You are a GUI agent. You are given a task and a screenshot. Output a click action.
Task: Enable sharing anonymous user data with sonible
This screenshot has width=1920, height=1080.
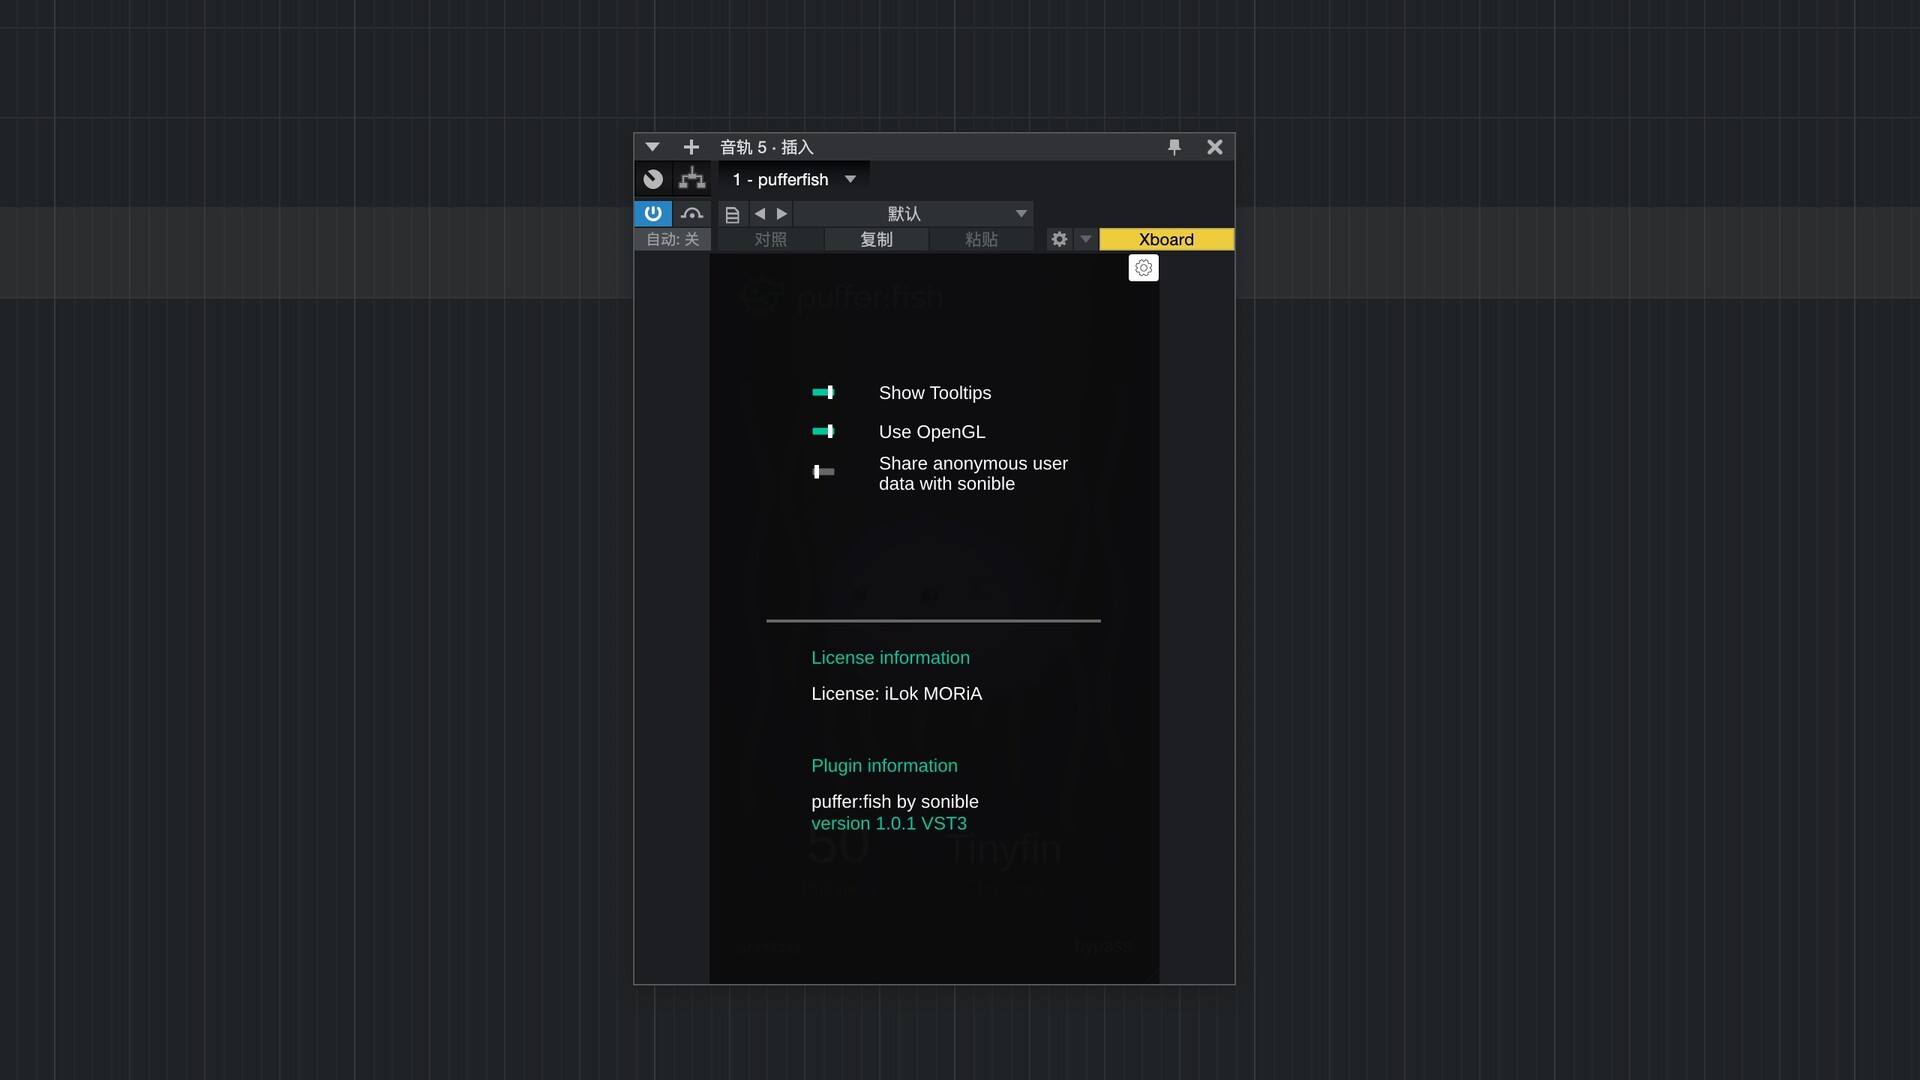click(823, 471)
